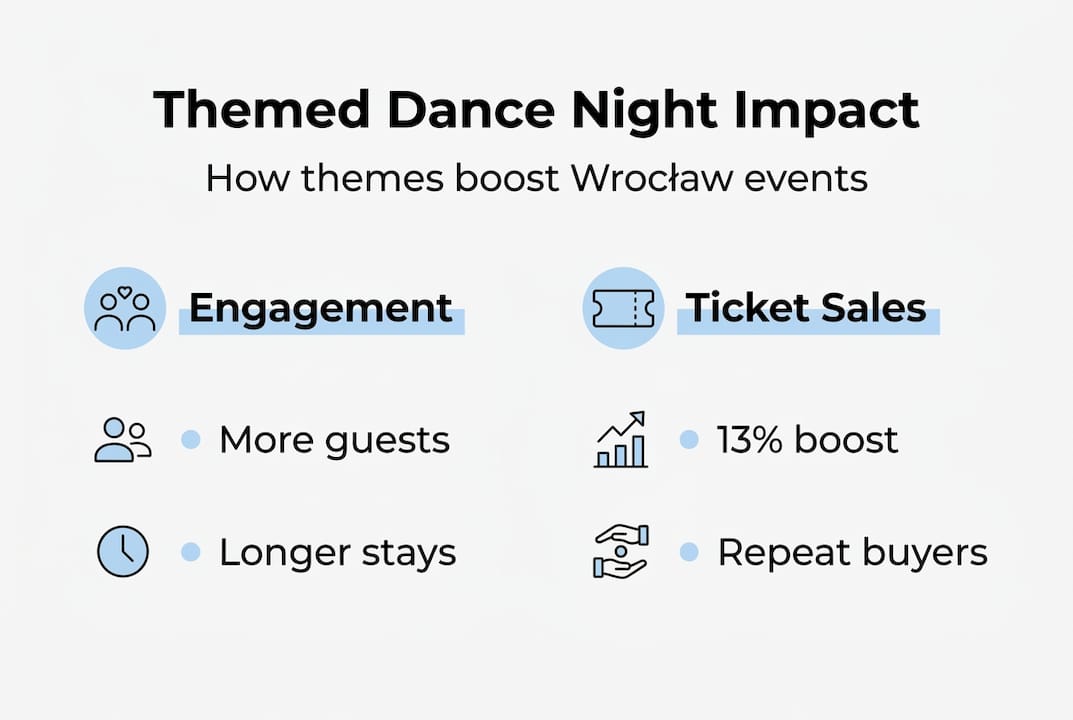Select the Longer stays label

coord(337,552)
